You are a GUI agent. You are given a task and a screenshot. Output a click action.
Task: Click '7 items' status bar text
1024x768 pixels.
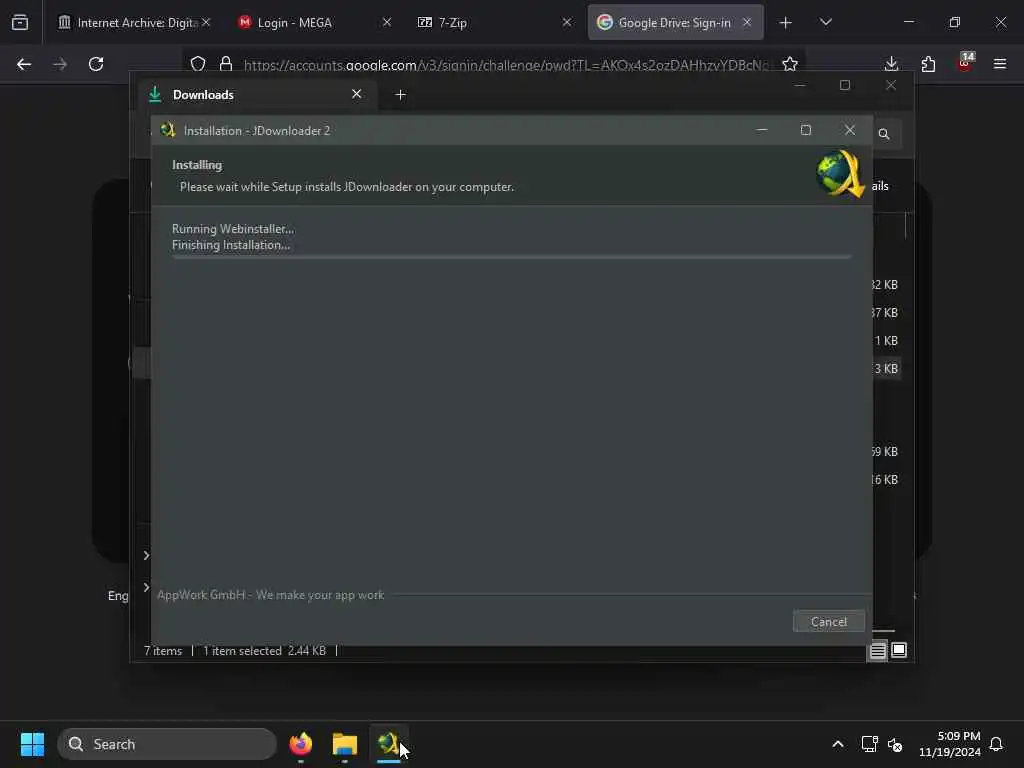(x=163, y=650)
